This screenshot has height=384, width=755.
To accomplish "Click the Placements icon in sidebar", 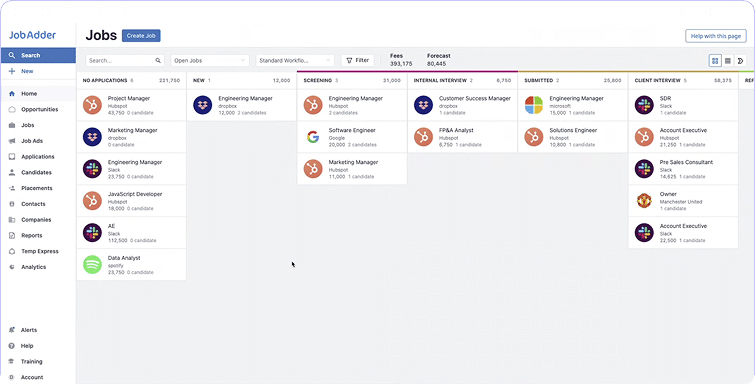I will pyautogui.click(x=12, y=188).
